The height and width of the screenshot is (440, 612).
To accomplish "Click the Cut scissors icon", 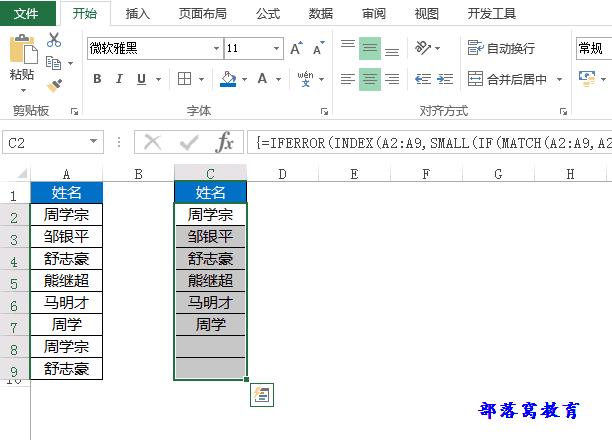I will (x=54, y=40).
